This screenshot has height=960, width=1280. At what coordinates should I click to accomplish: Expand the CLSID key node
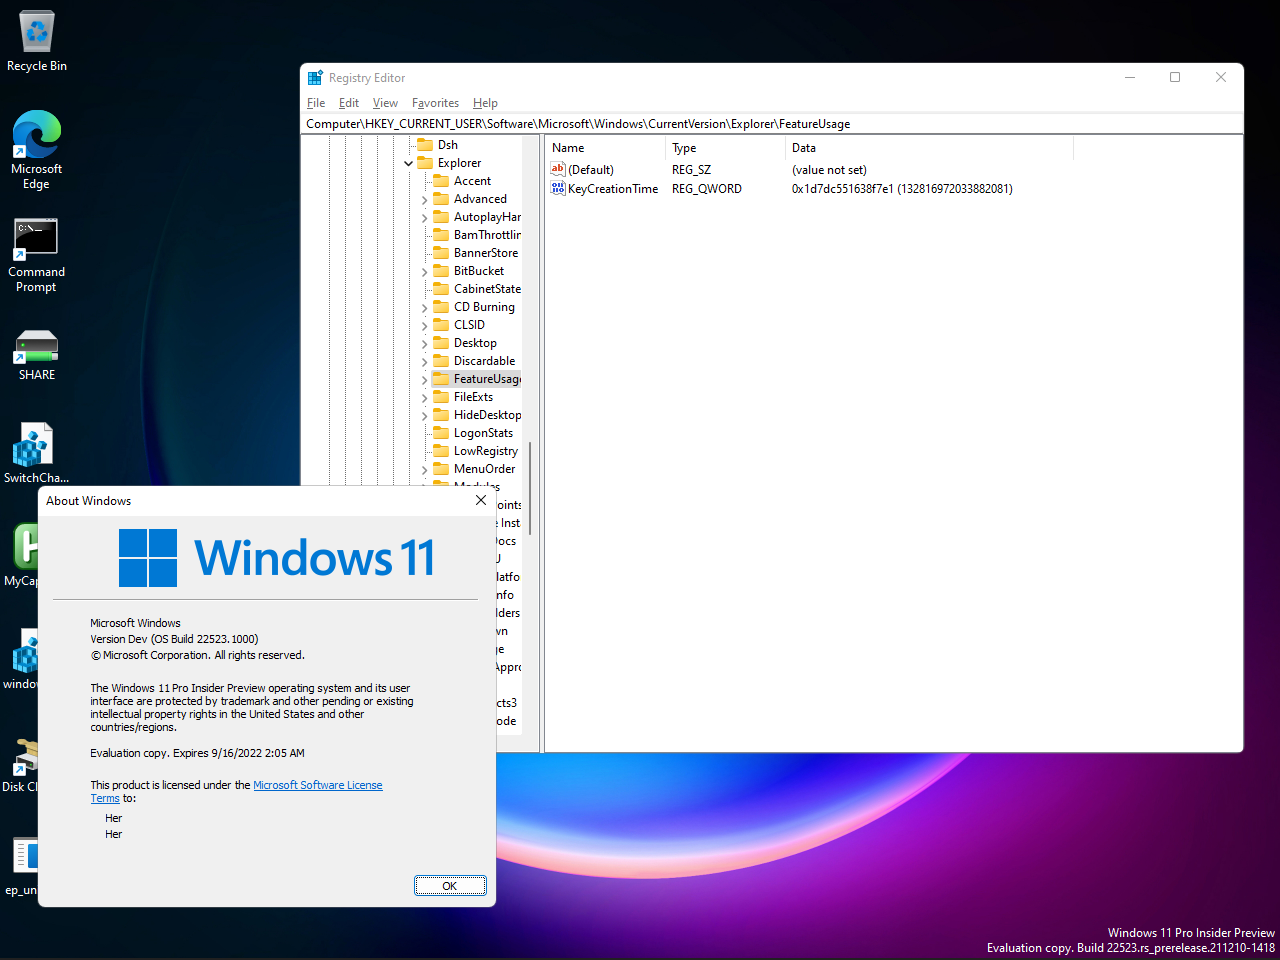pos(424,326)
